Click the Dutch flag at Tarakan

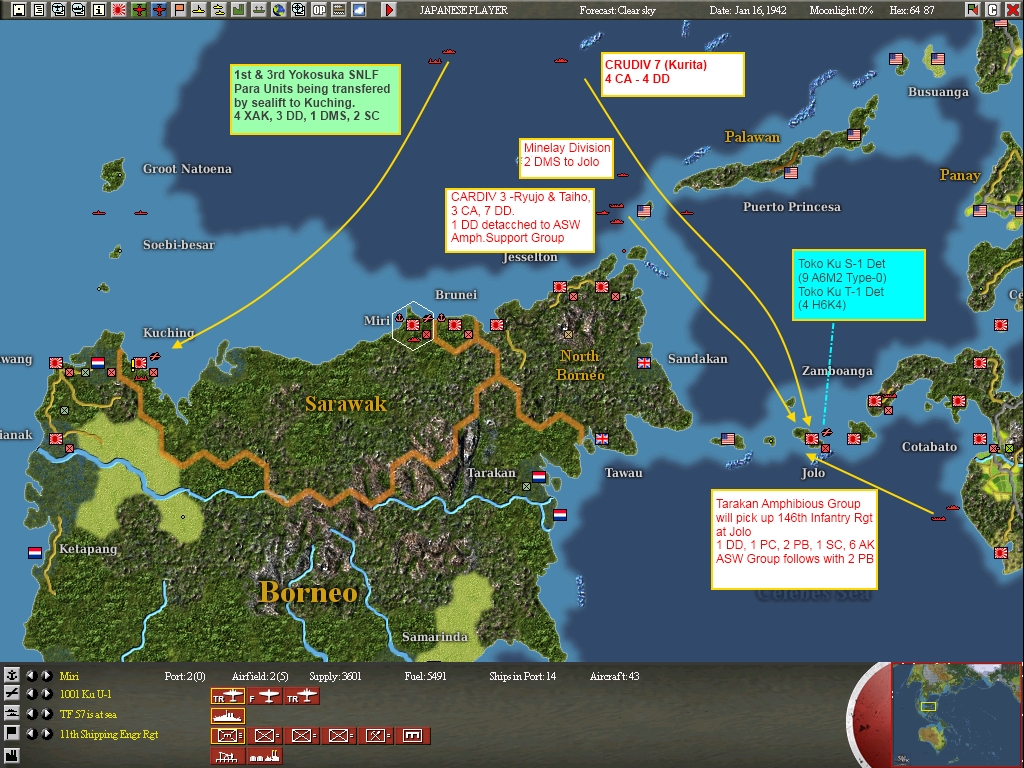point(539,477)
